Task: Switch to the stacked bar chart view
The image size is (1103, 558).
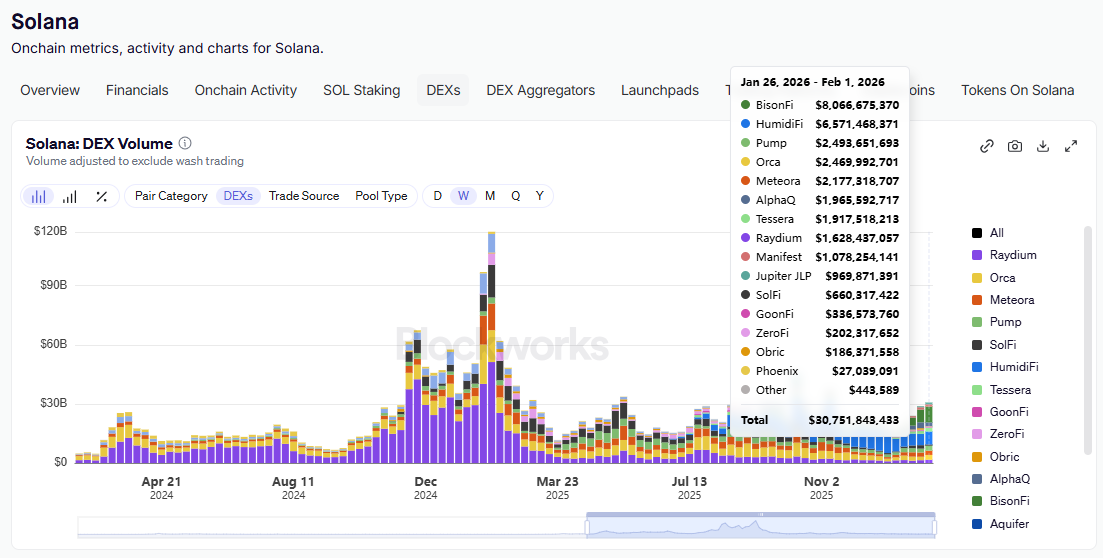Action: coord(39,196)
